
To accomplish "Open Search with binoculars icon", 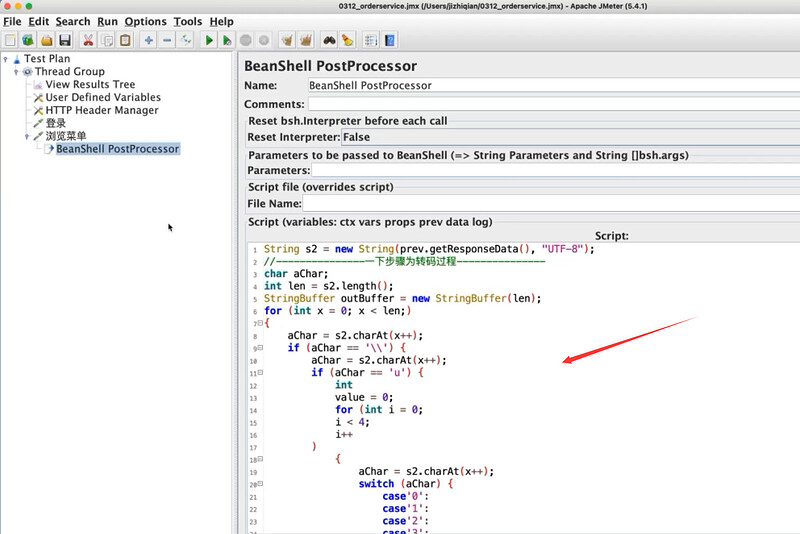I will (x=329, y=40).
